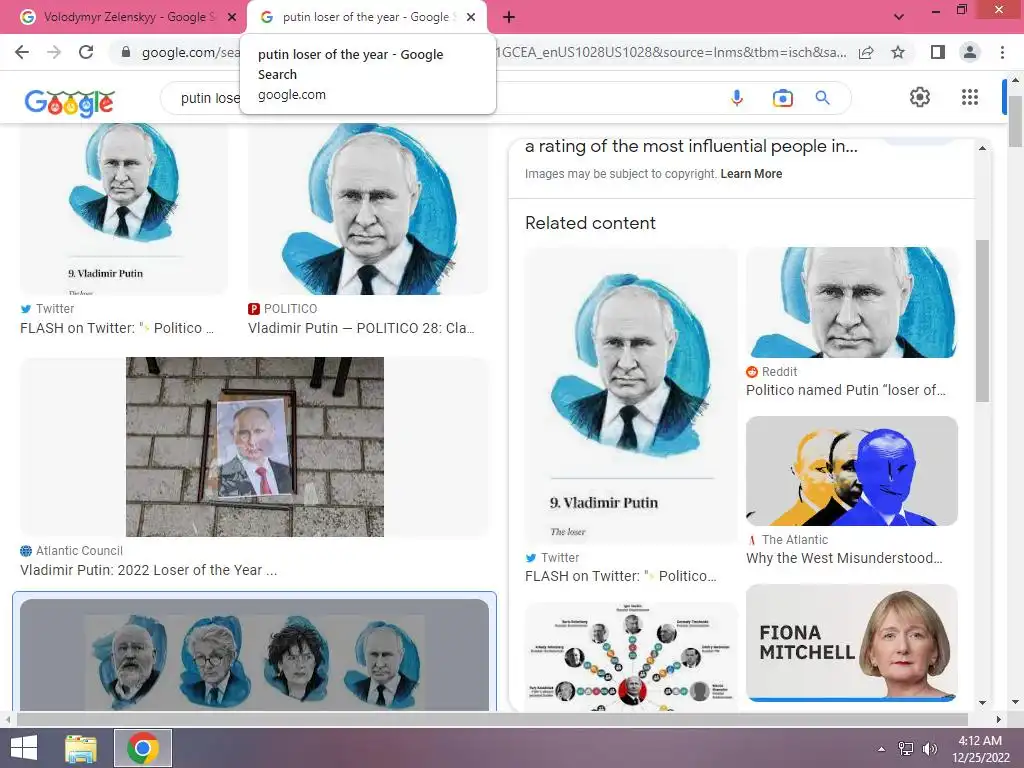Open the Windows Start menu

[x=24, y=748]
